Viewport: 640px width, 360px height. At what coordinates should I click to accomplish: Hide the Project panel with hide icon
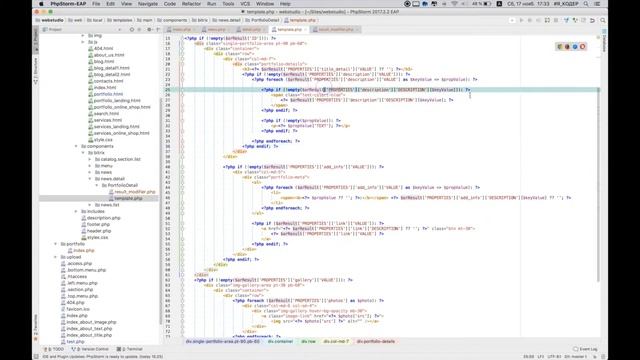tap(158, 29)
